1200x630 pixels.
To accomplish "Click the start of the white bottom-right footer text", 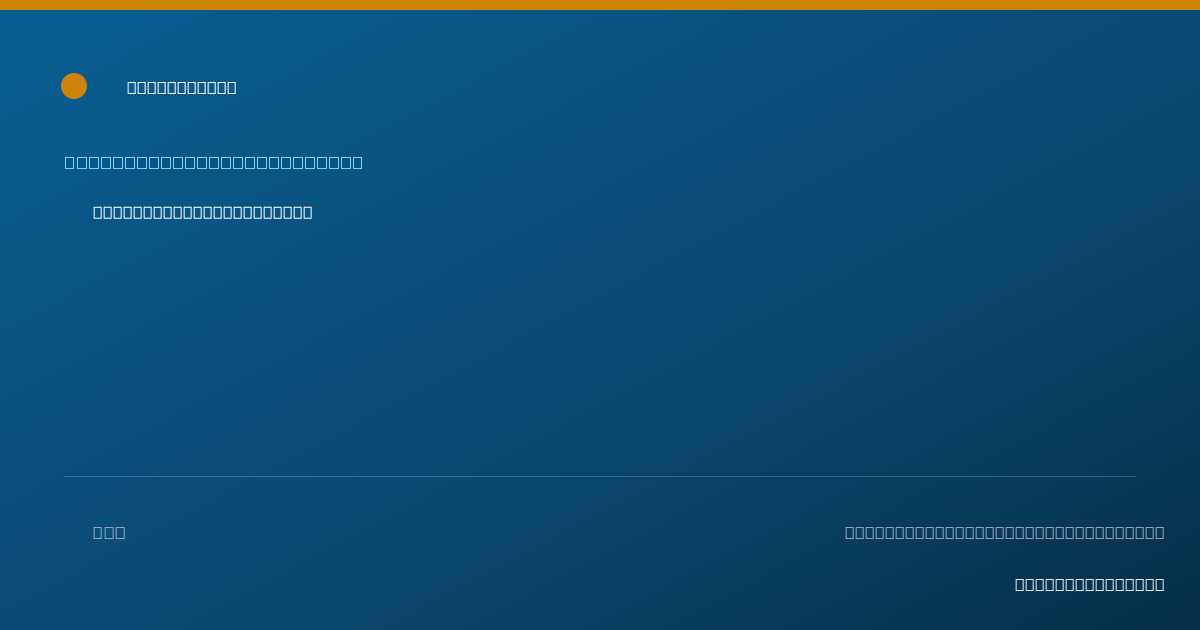I will 1020,584.
